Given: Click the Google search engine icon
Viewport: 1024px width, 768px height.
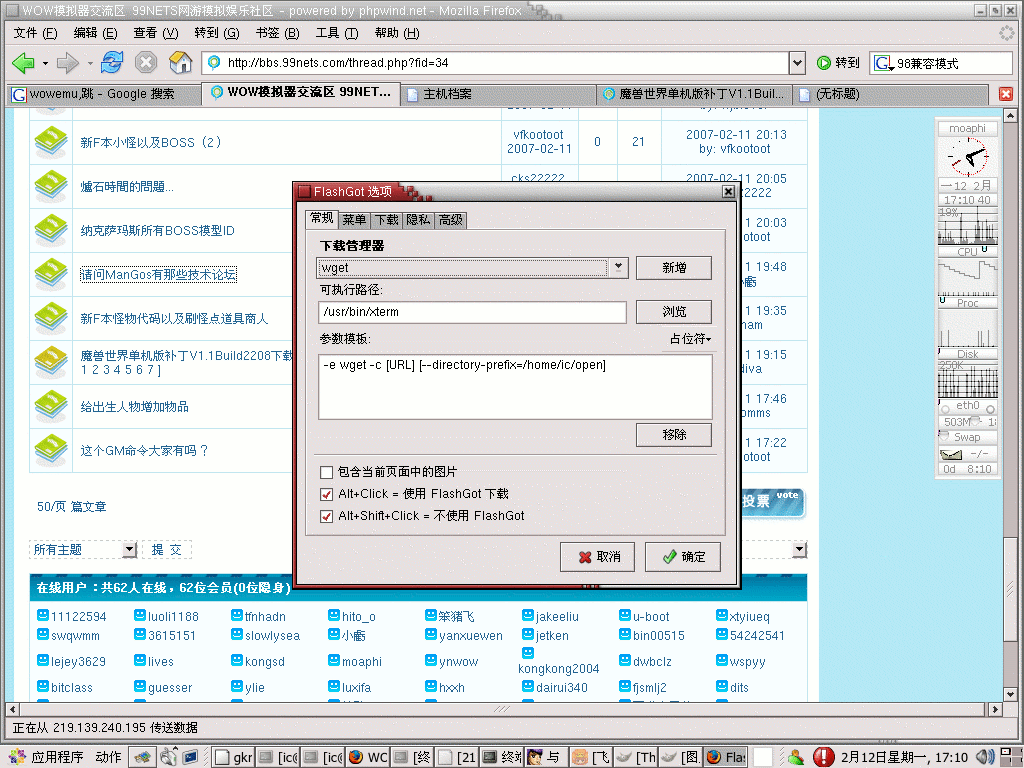Looking at the screenshot, I should click(x=883, y=63).
